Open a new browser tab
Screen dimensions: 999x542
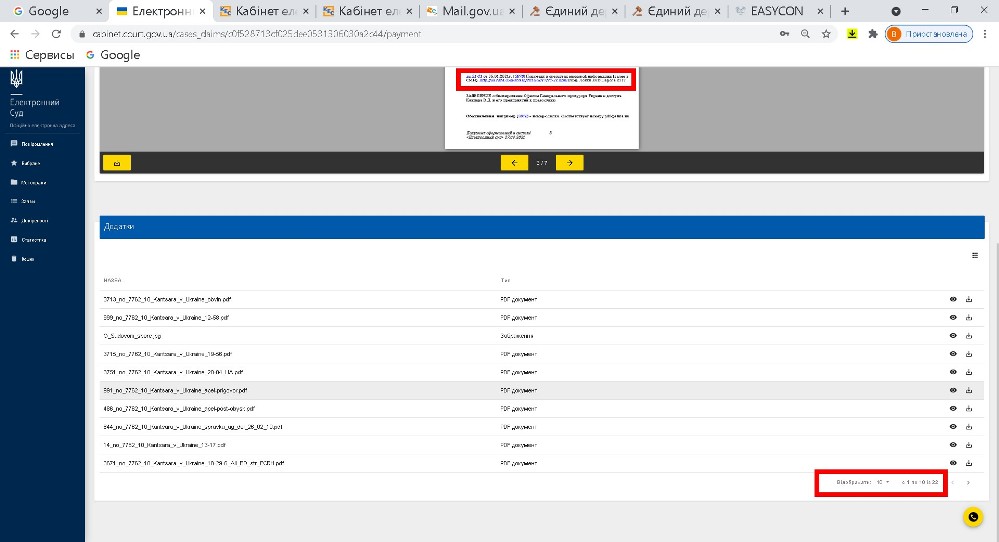point(845,11)
